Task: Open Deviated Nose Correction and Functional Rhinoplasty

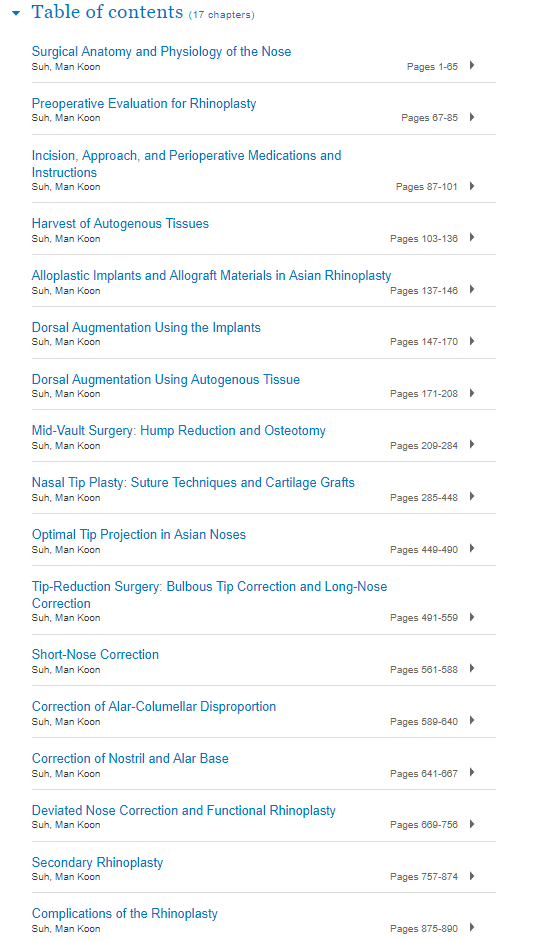Action: 184,811
